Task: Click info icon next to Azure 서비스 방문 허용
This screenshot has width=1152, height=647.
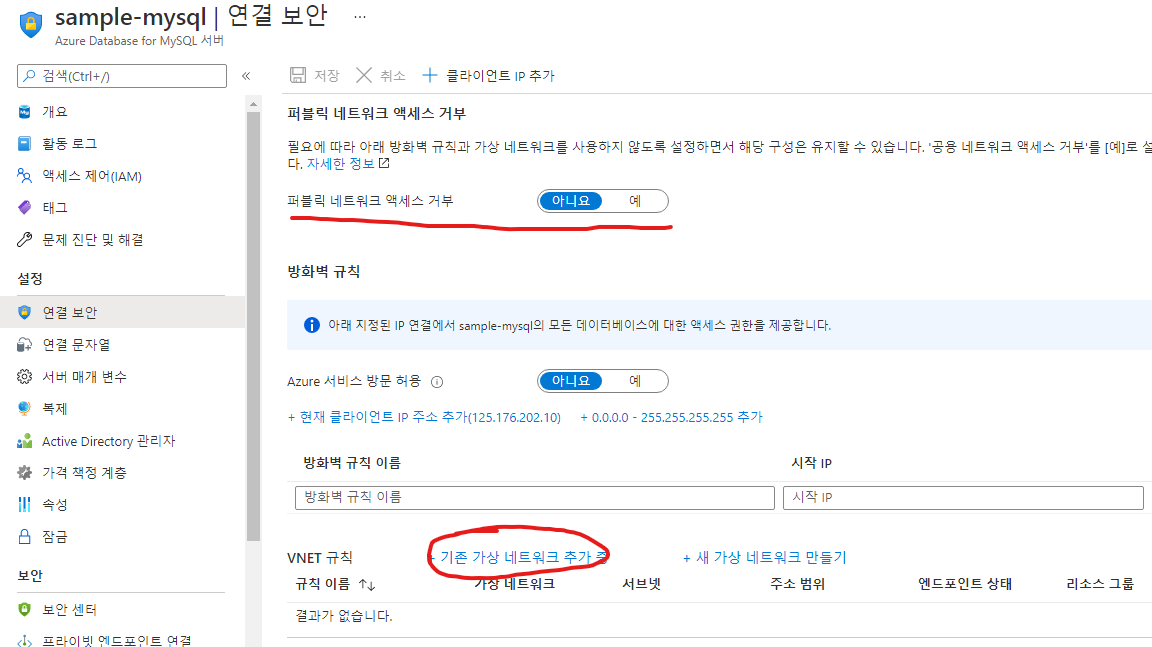Action: click(437, 382)
